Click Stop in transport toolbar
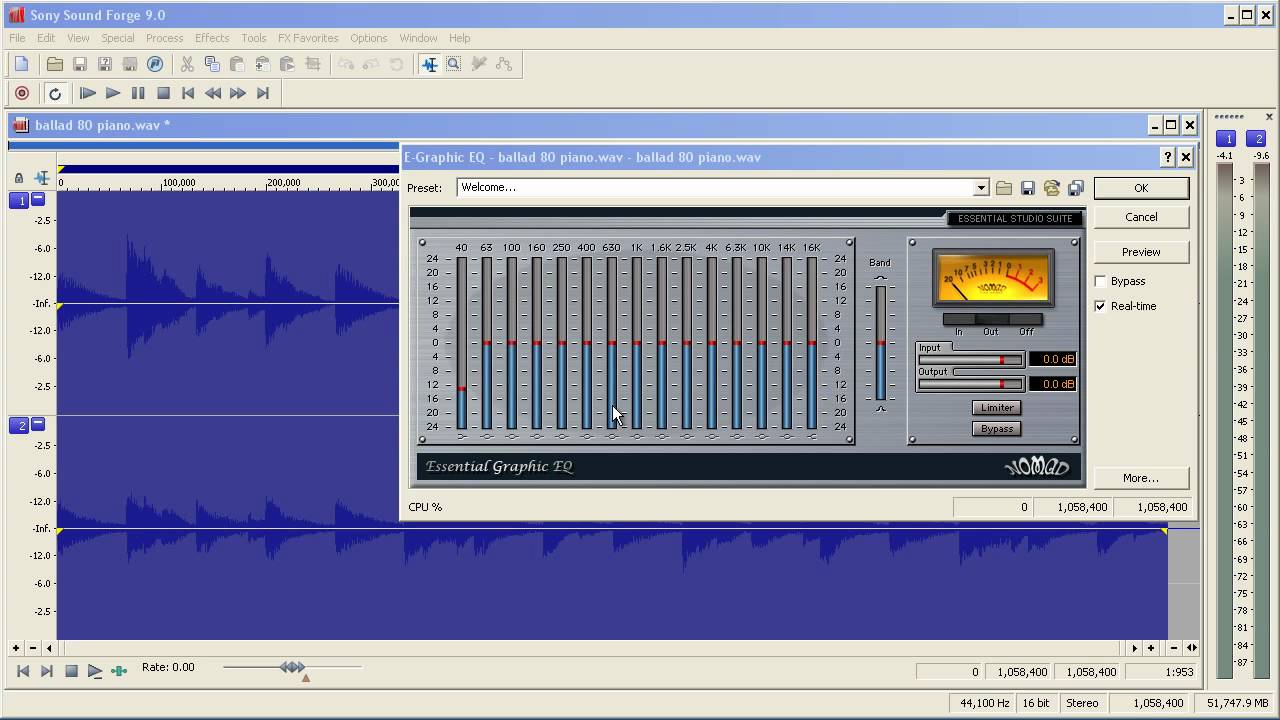Screen dimensions: 1280x720 [163, 93]
